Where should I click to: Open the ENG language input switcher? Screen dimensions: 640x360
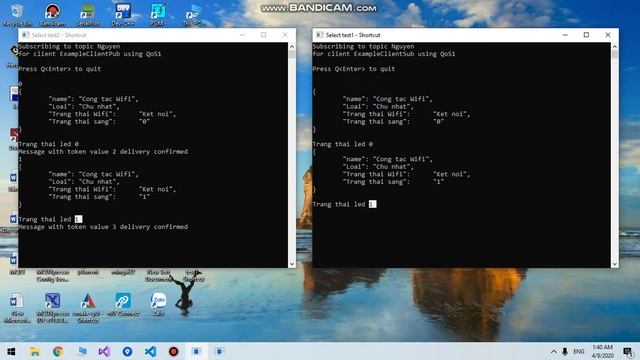(x=578, y=351)
